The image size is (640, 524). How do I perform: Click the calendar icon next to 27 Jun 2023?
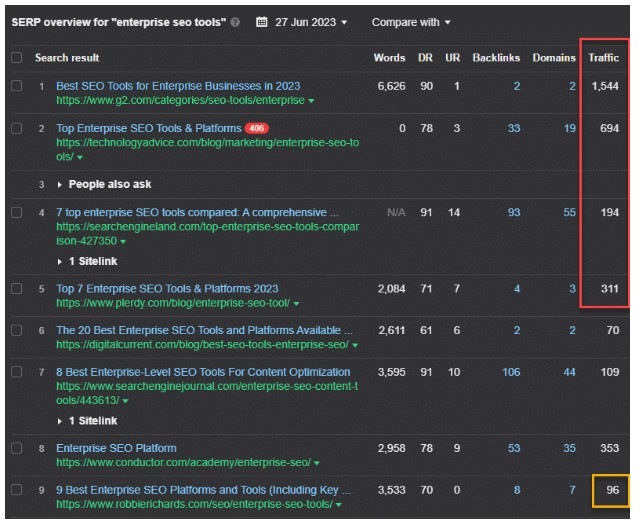(x=262, y=22)
